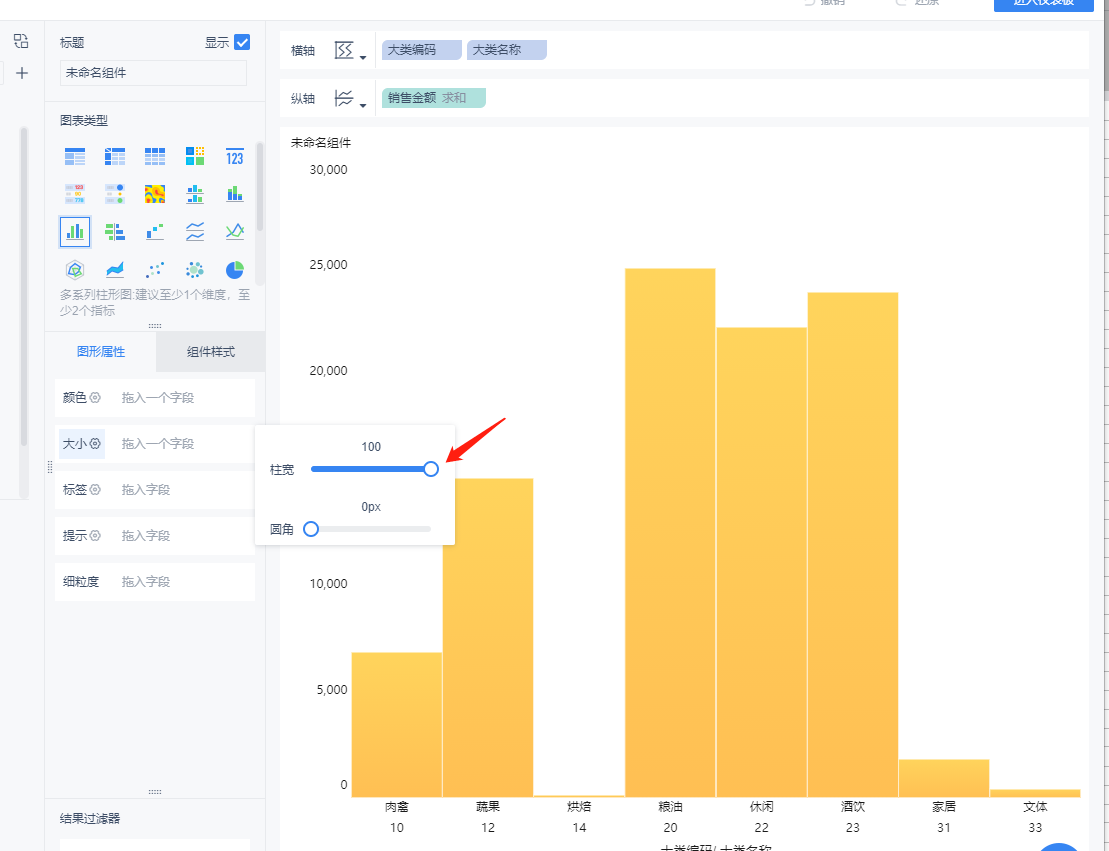Click the 未命名组件 chart title text
1109x851 pixels.
pyautogui.click(x=320, y=143)
